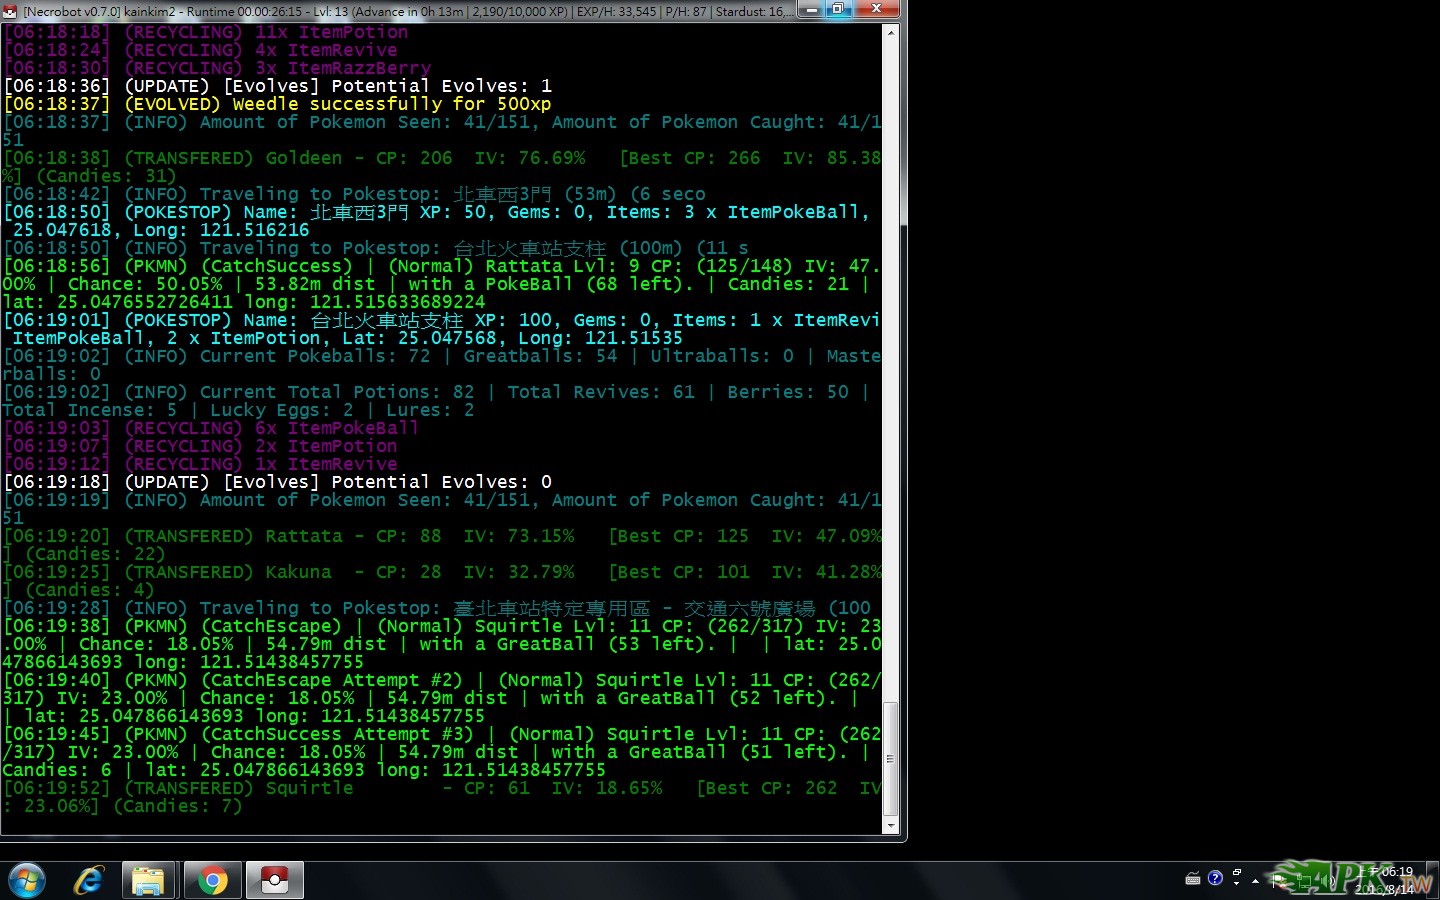Image resolution: width=1440 pixels, height=900 pixels.
Task: Open the volume speaker tray icon
Action: click(1328, 881)
